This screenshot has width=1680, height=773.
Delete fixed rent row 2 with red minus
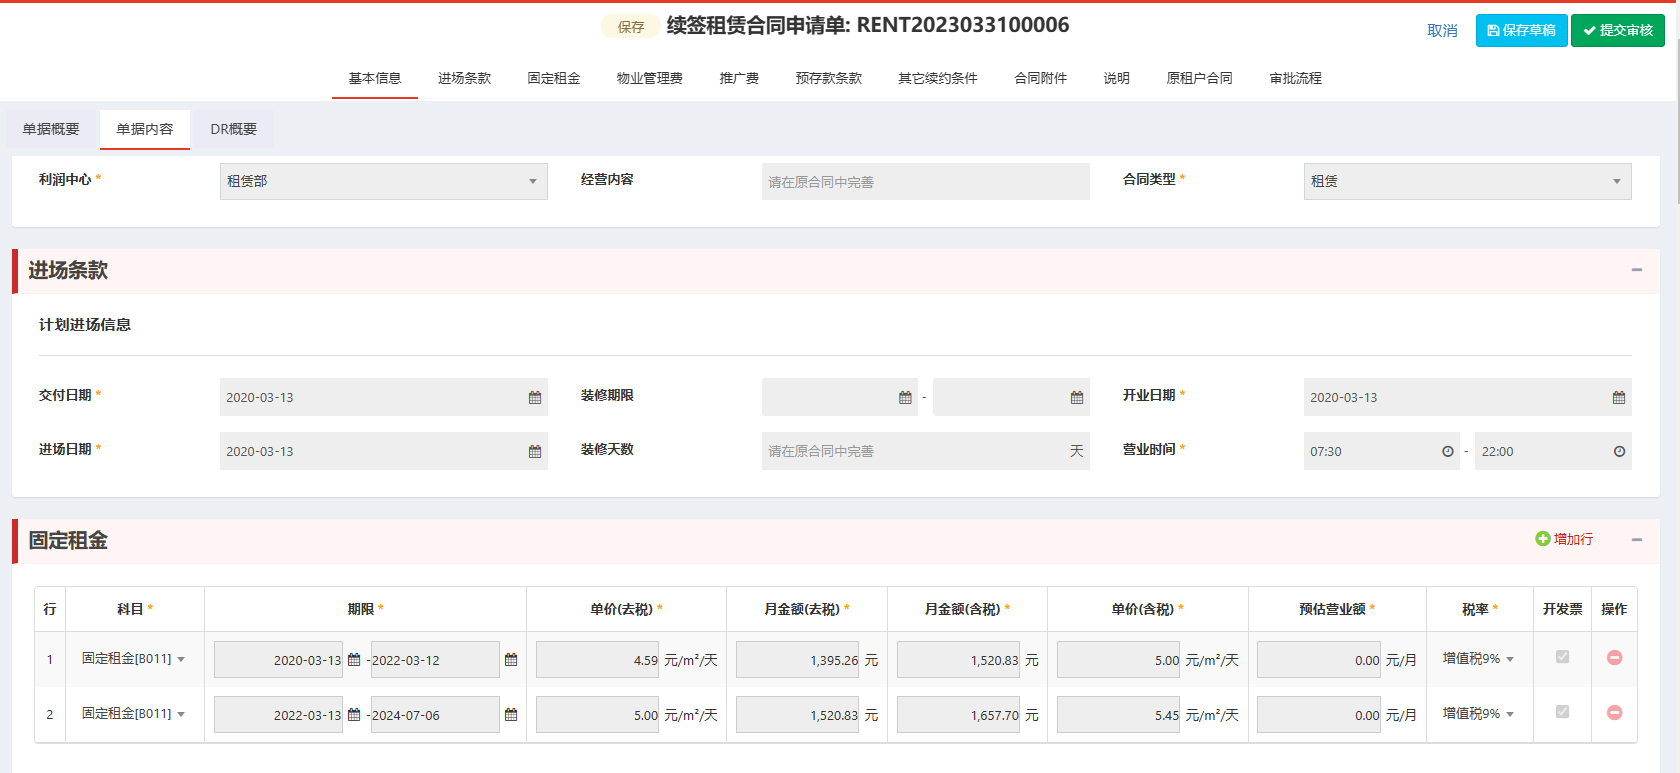[1614, 713]
